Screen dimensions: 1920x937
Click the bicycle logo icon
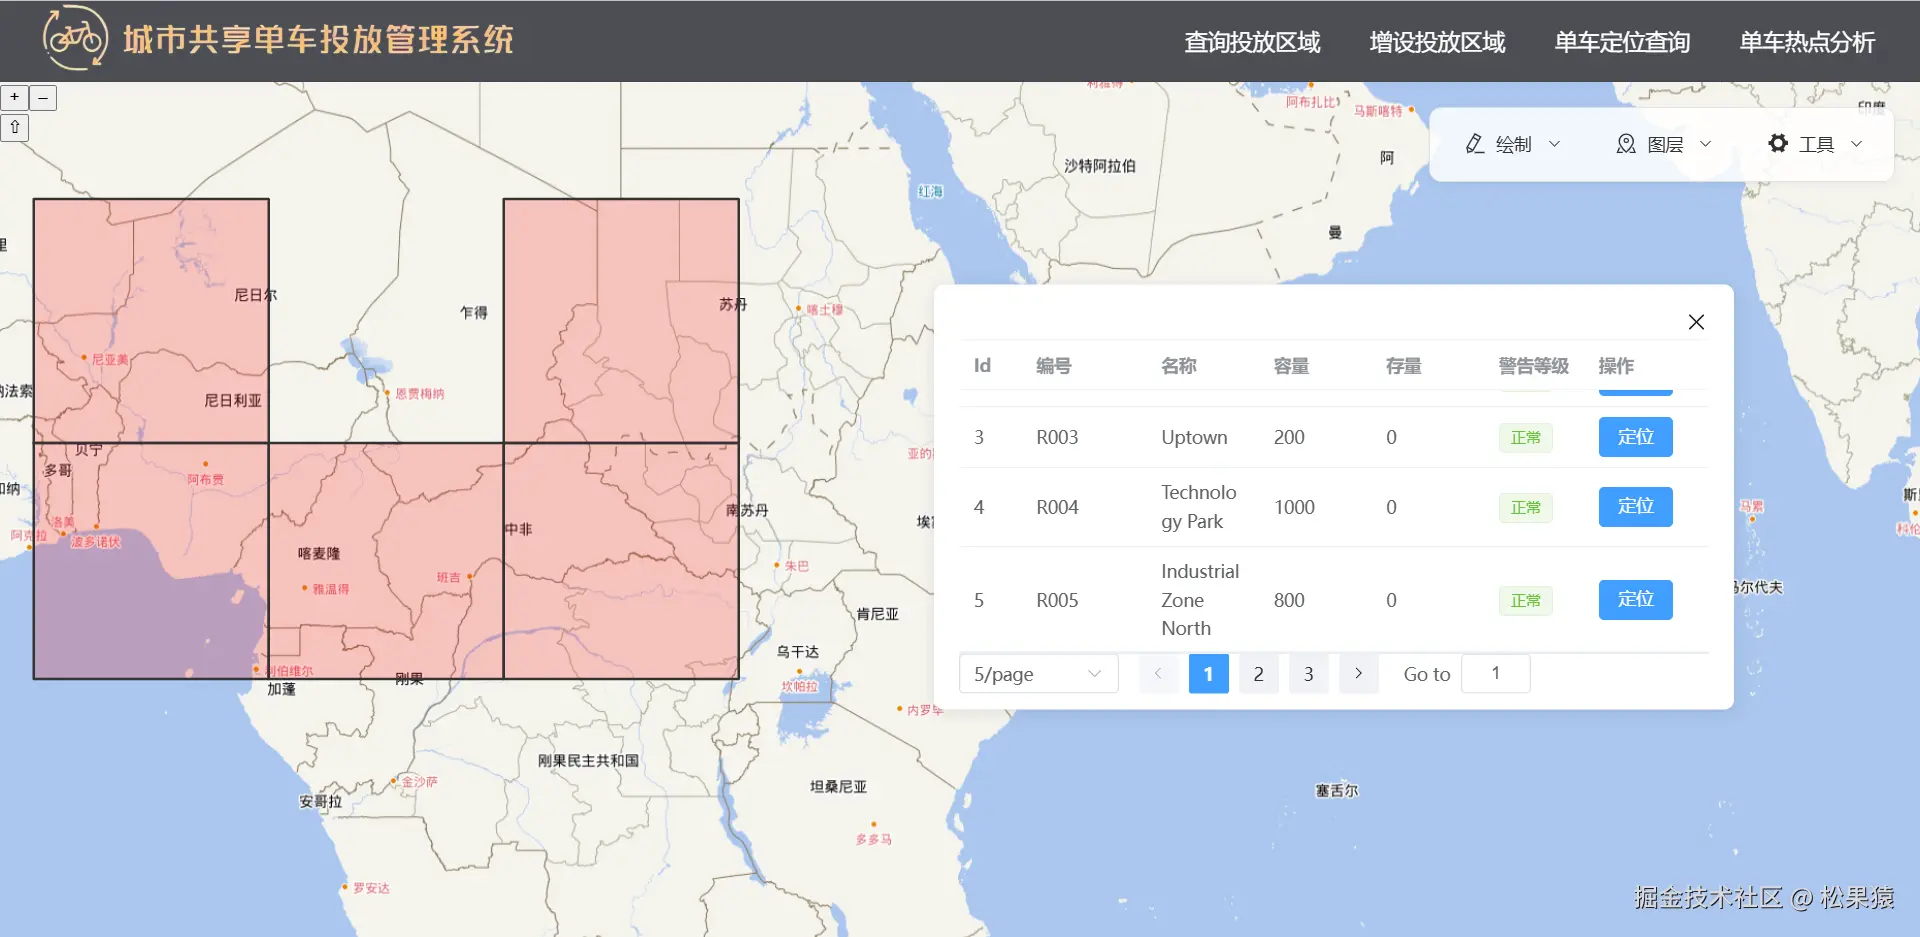(x=75, y=38)
